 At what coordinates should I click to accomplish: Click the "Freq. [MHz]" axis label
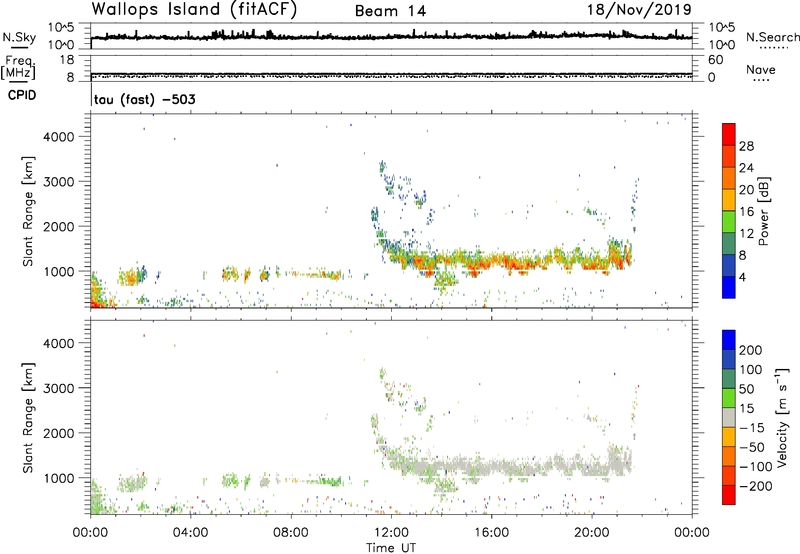(x=18, y=67)
